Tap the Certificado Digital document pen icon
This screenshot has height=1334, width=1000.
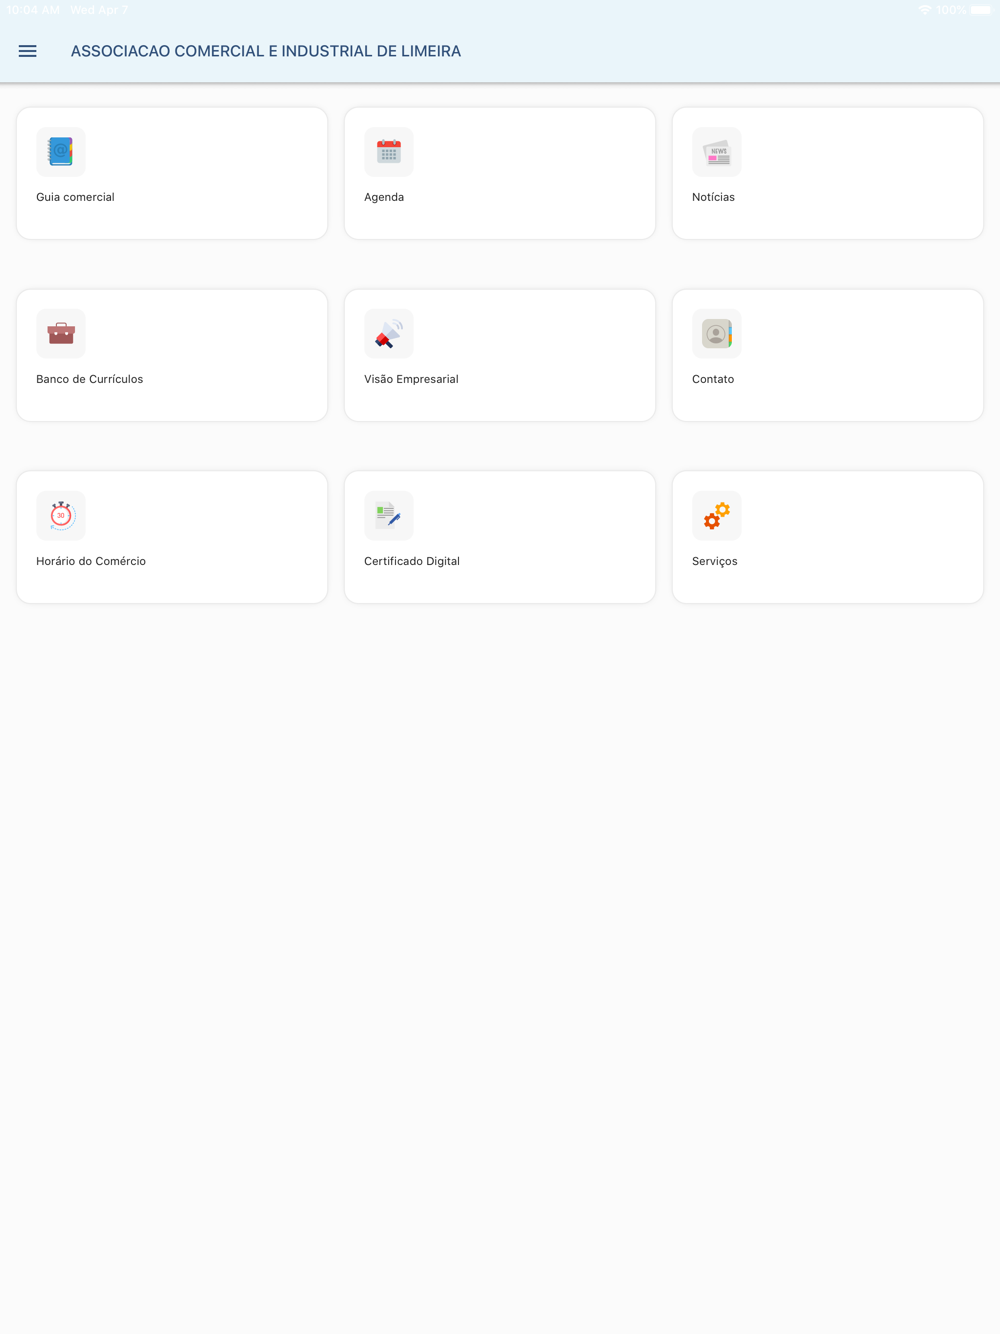tap(389, 516)
